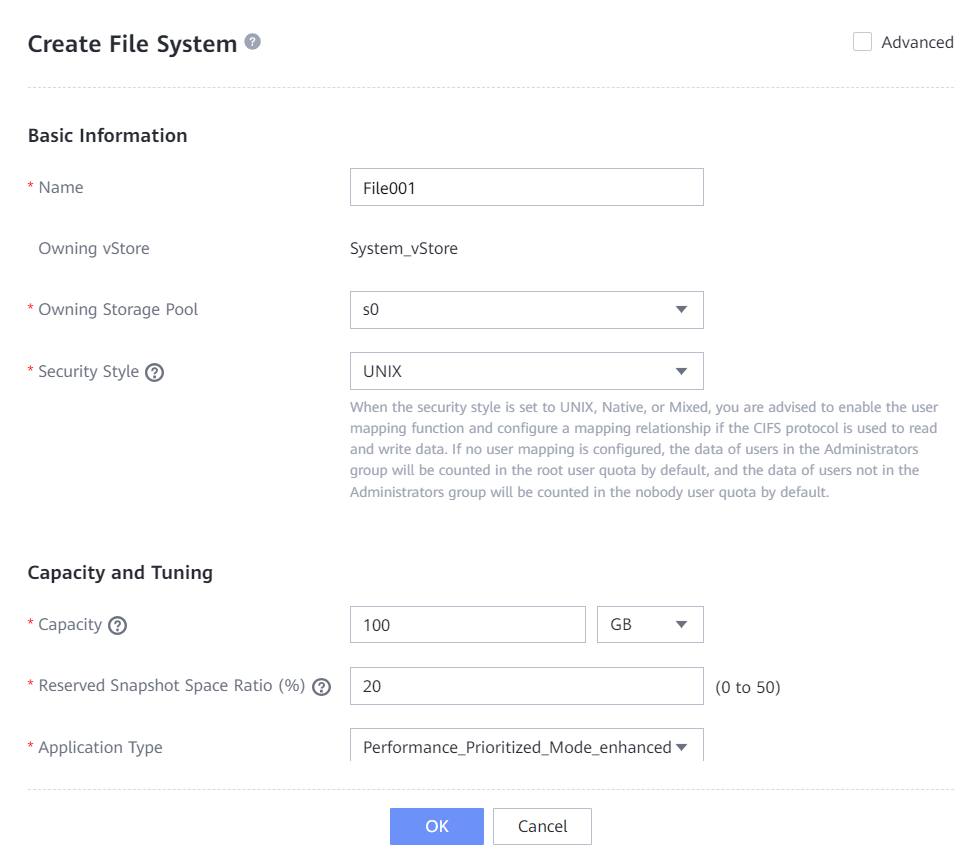
Task: Click the Create File System dialog title
Action: (x=132, y=44)
